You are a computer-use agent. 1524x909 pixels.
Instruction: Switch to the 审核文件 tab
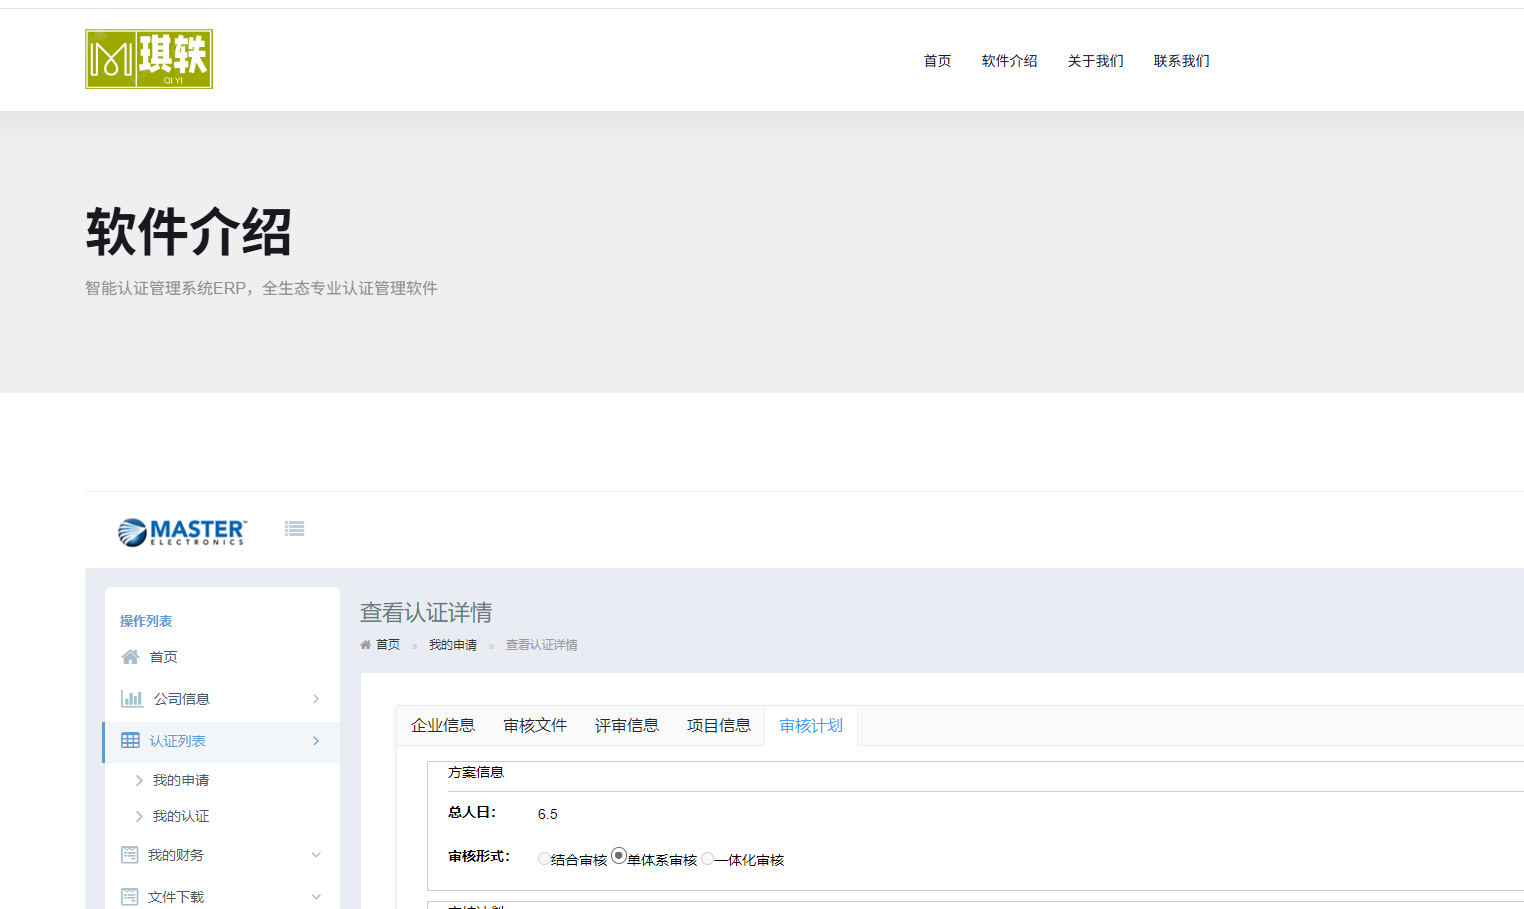[535, 726]
